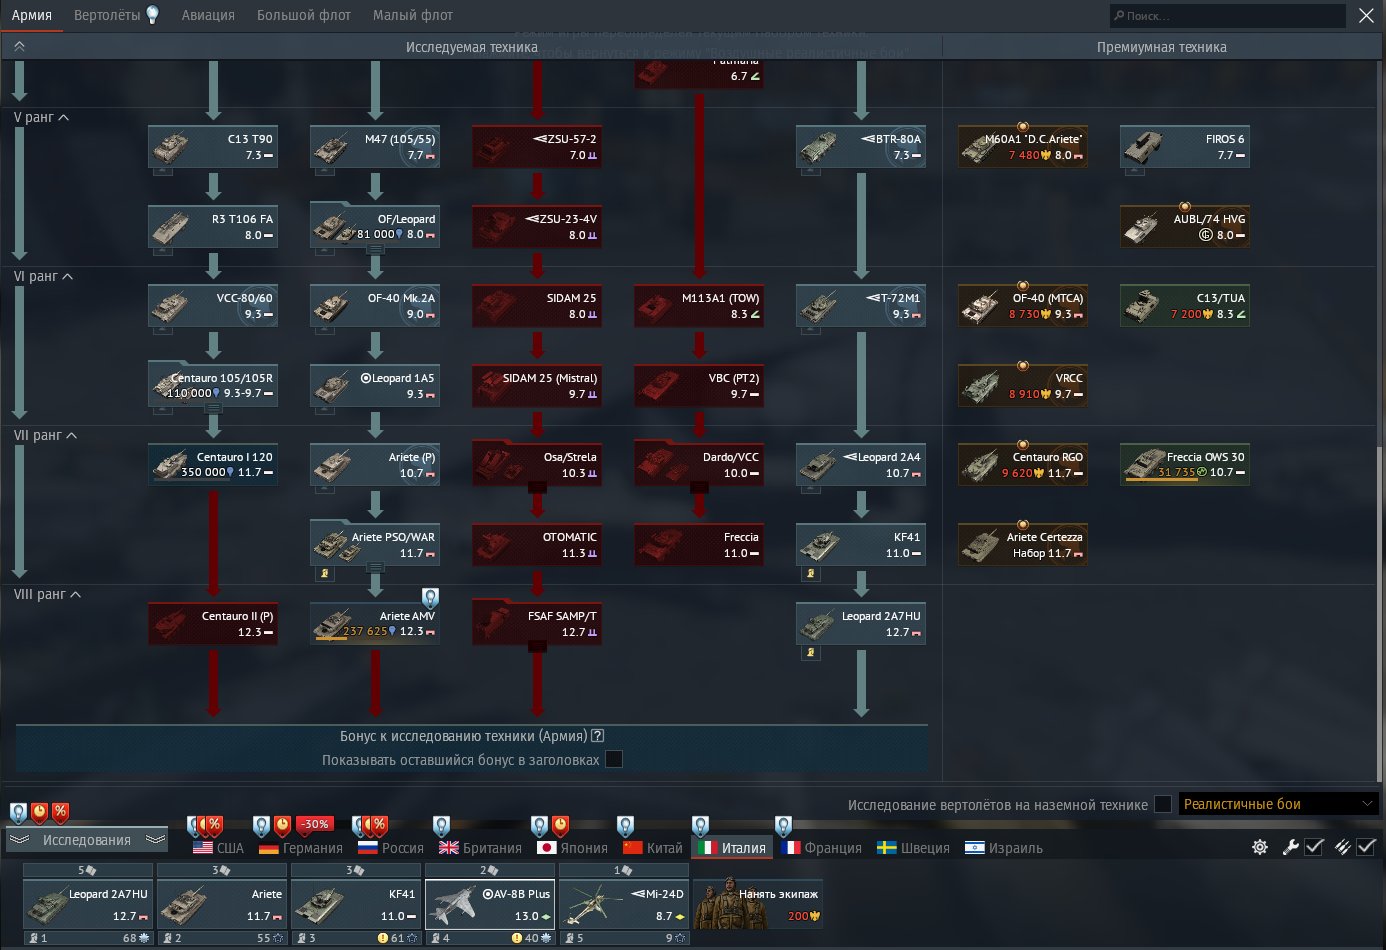Click the Centauro I 120 vehicle
The height and width of the screenshot is (950, 1386).
(x=213, y=464)
